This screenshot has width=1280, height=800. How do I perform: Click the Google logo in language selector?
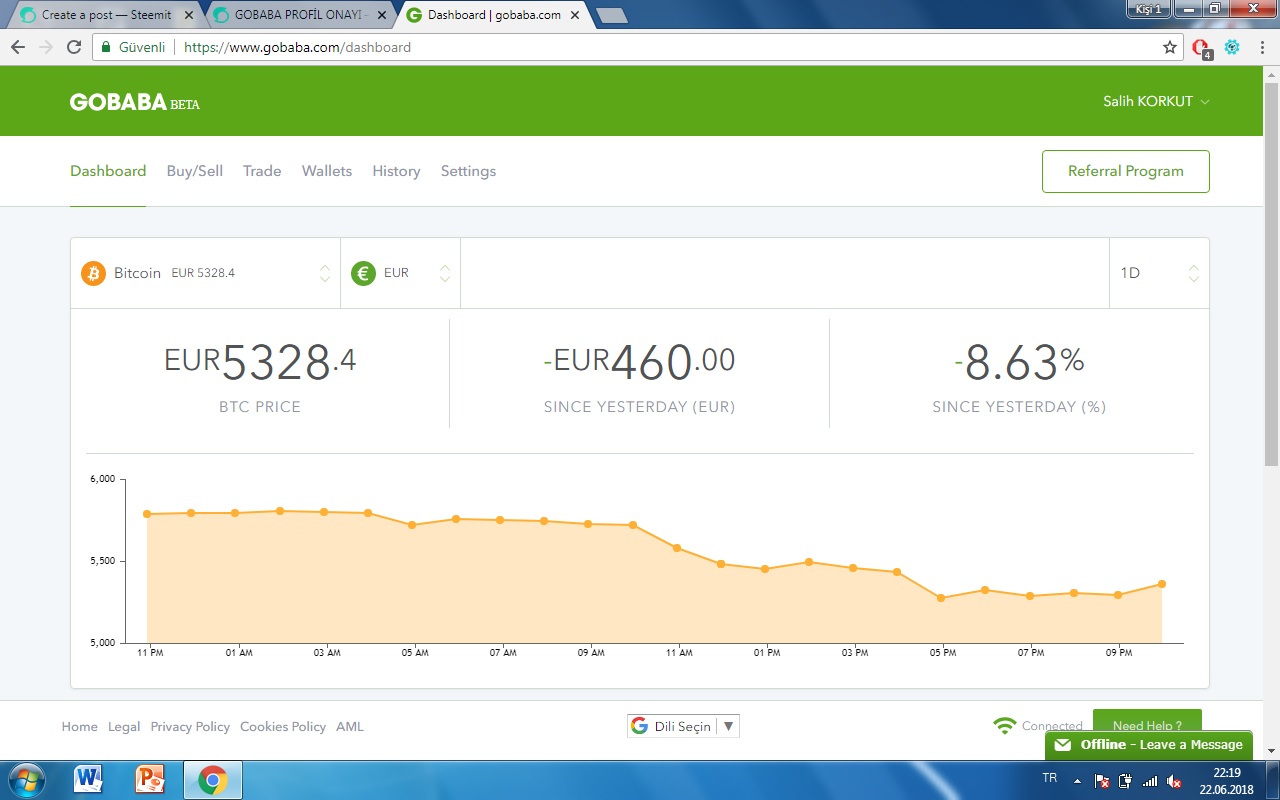(x=640, y=726)
